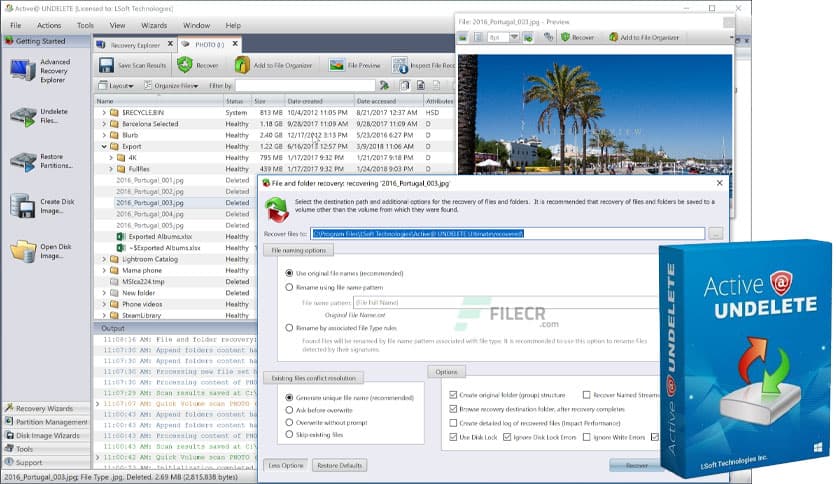Launch Undelete Files from Getting Started

click(24, 116)
